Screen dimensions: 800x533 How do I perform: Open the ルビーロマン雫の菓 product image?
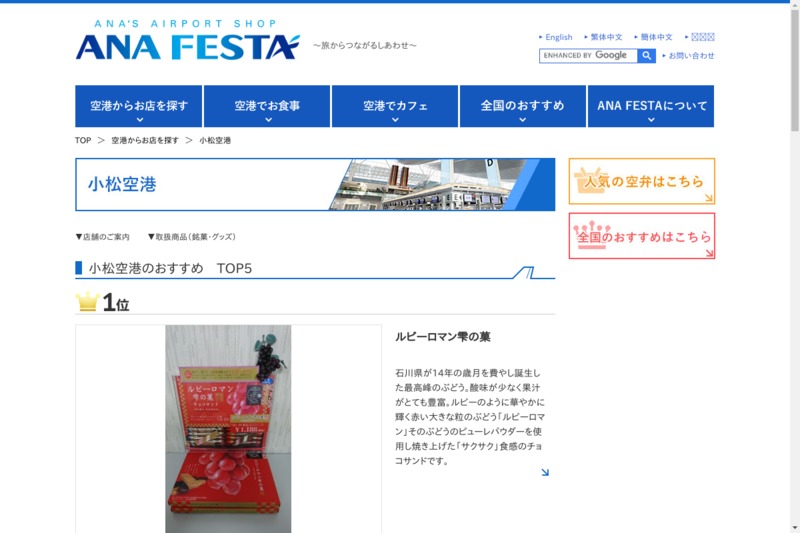(x=228, y=429)
